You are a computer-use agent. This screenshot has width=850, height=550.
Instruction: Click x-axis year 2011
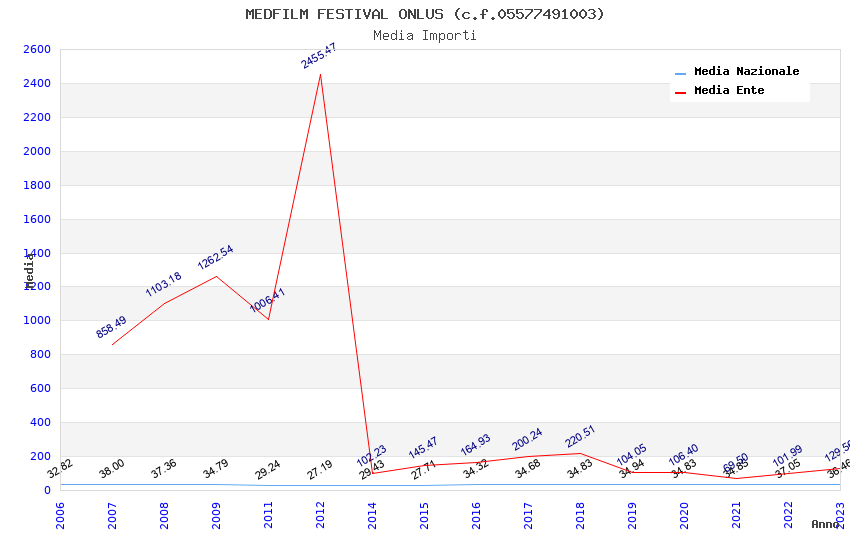(x=268, y=515)
